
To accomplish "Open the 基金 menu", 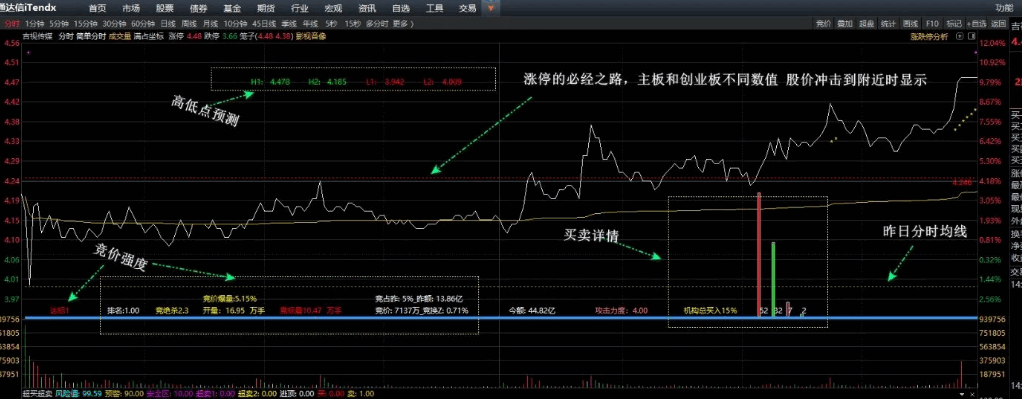I will (x=232, y=8).
